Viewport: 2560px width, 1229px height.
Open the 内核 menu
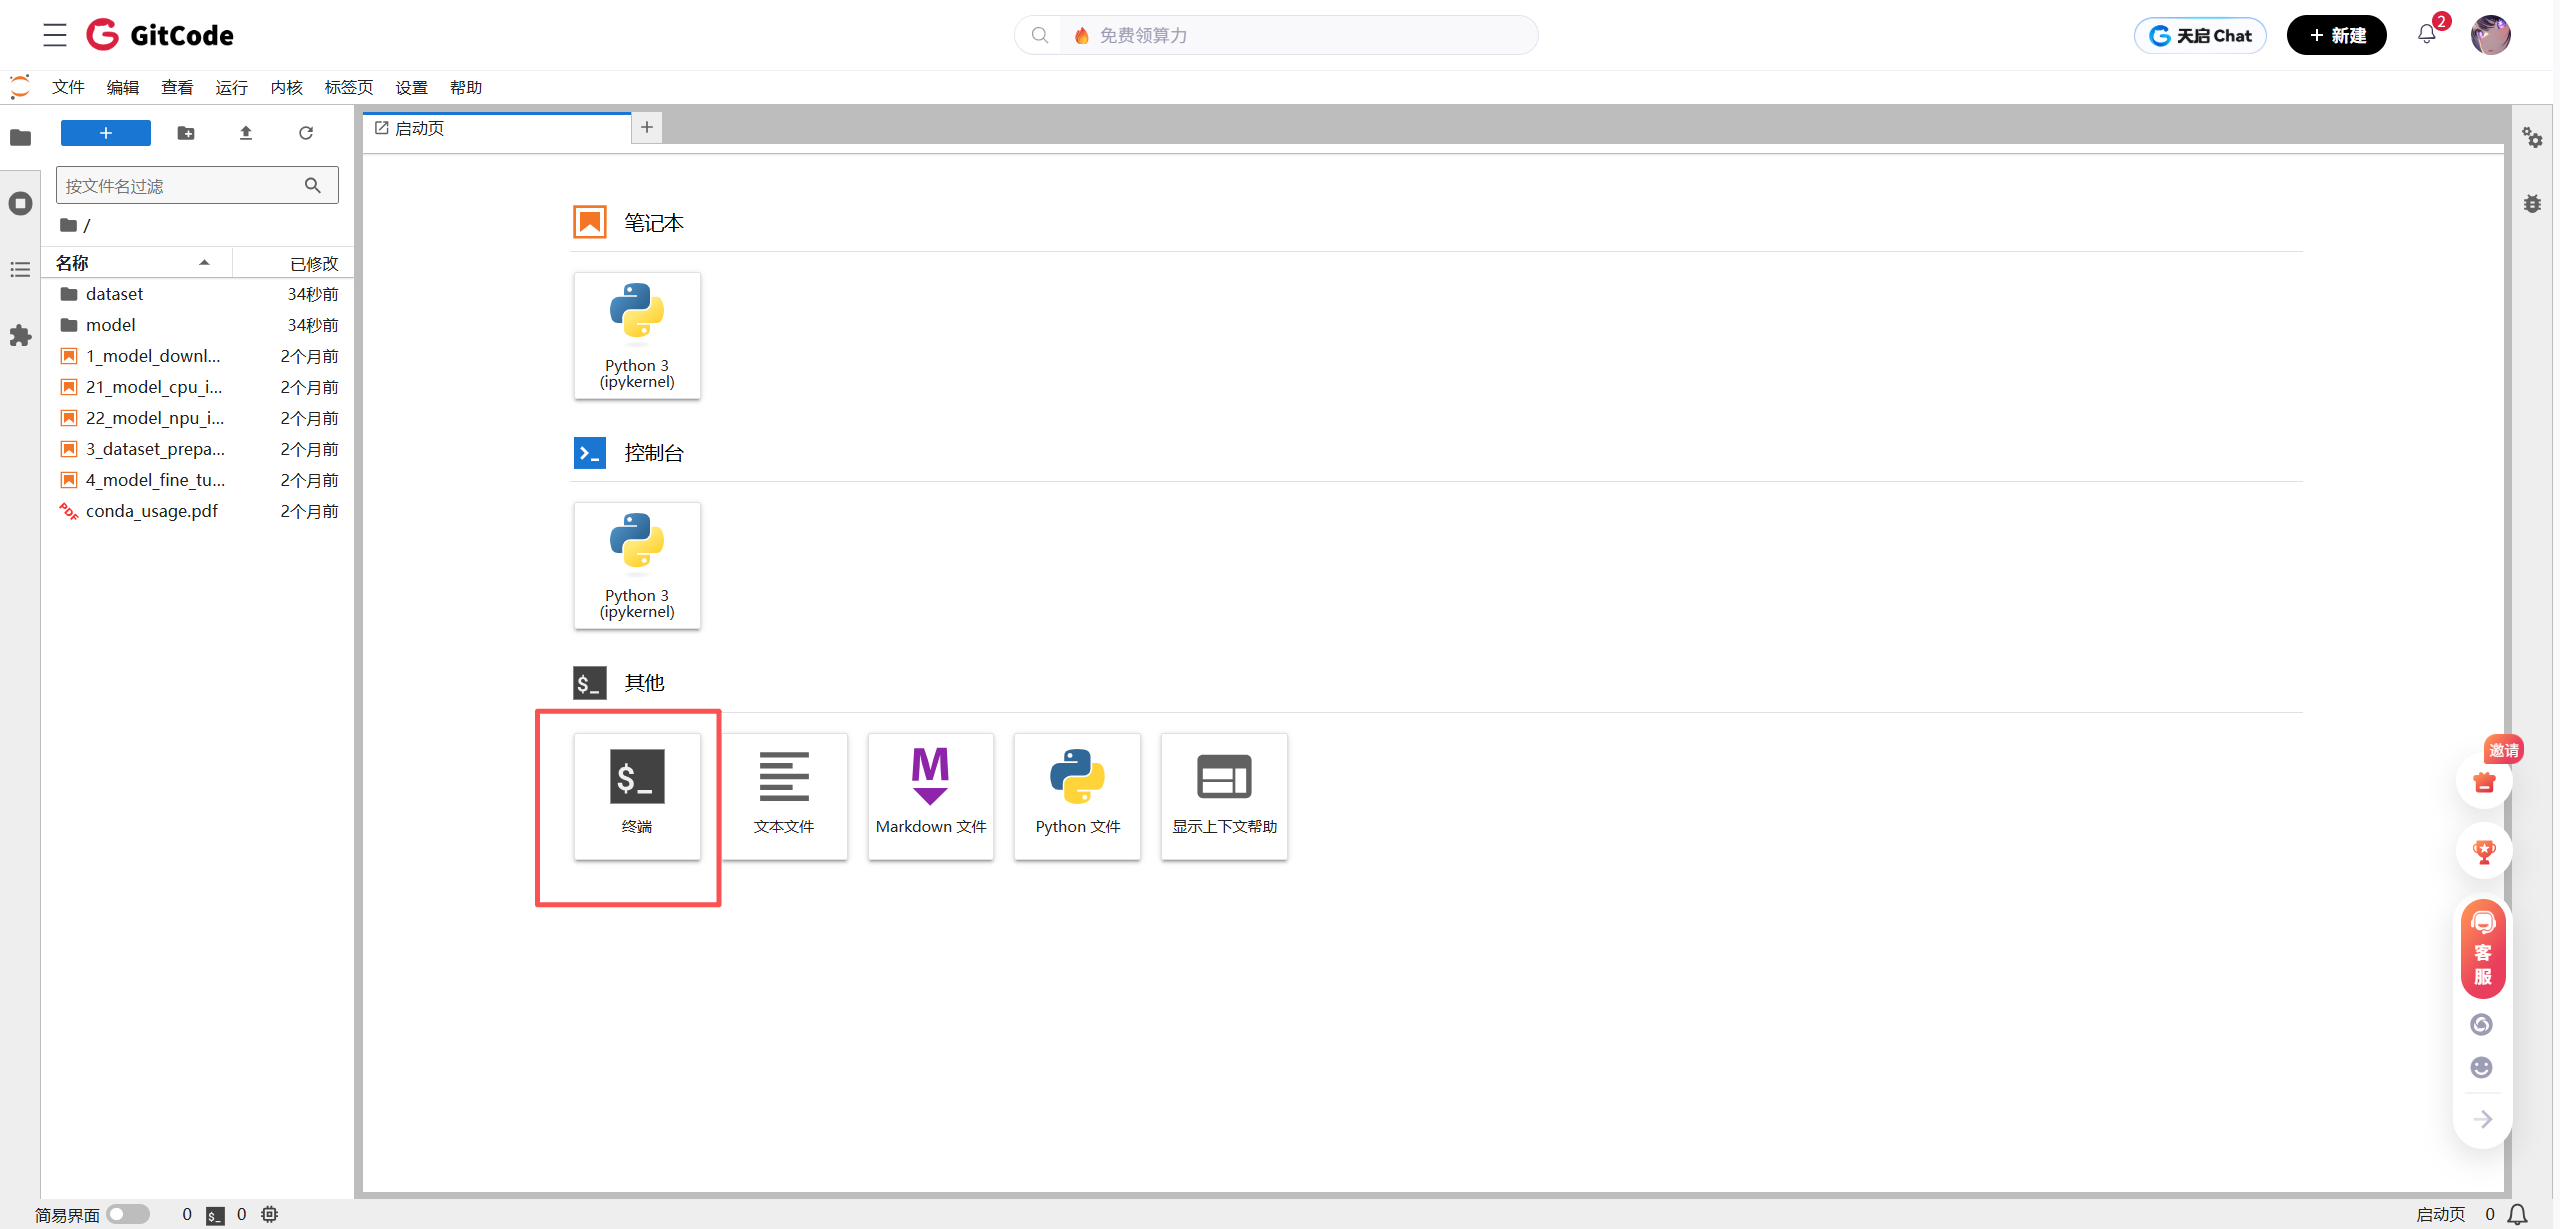[286, 88]
